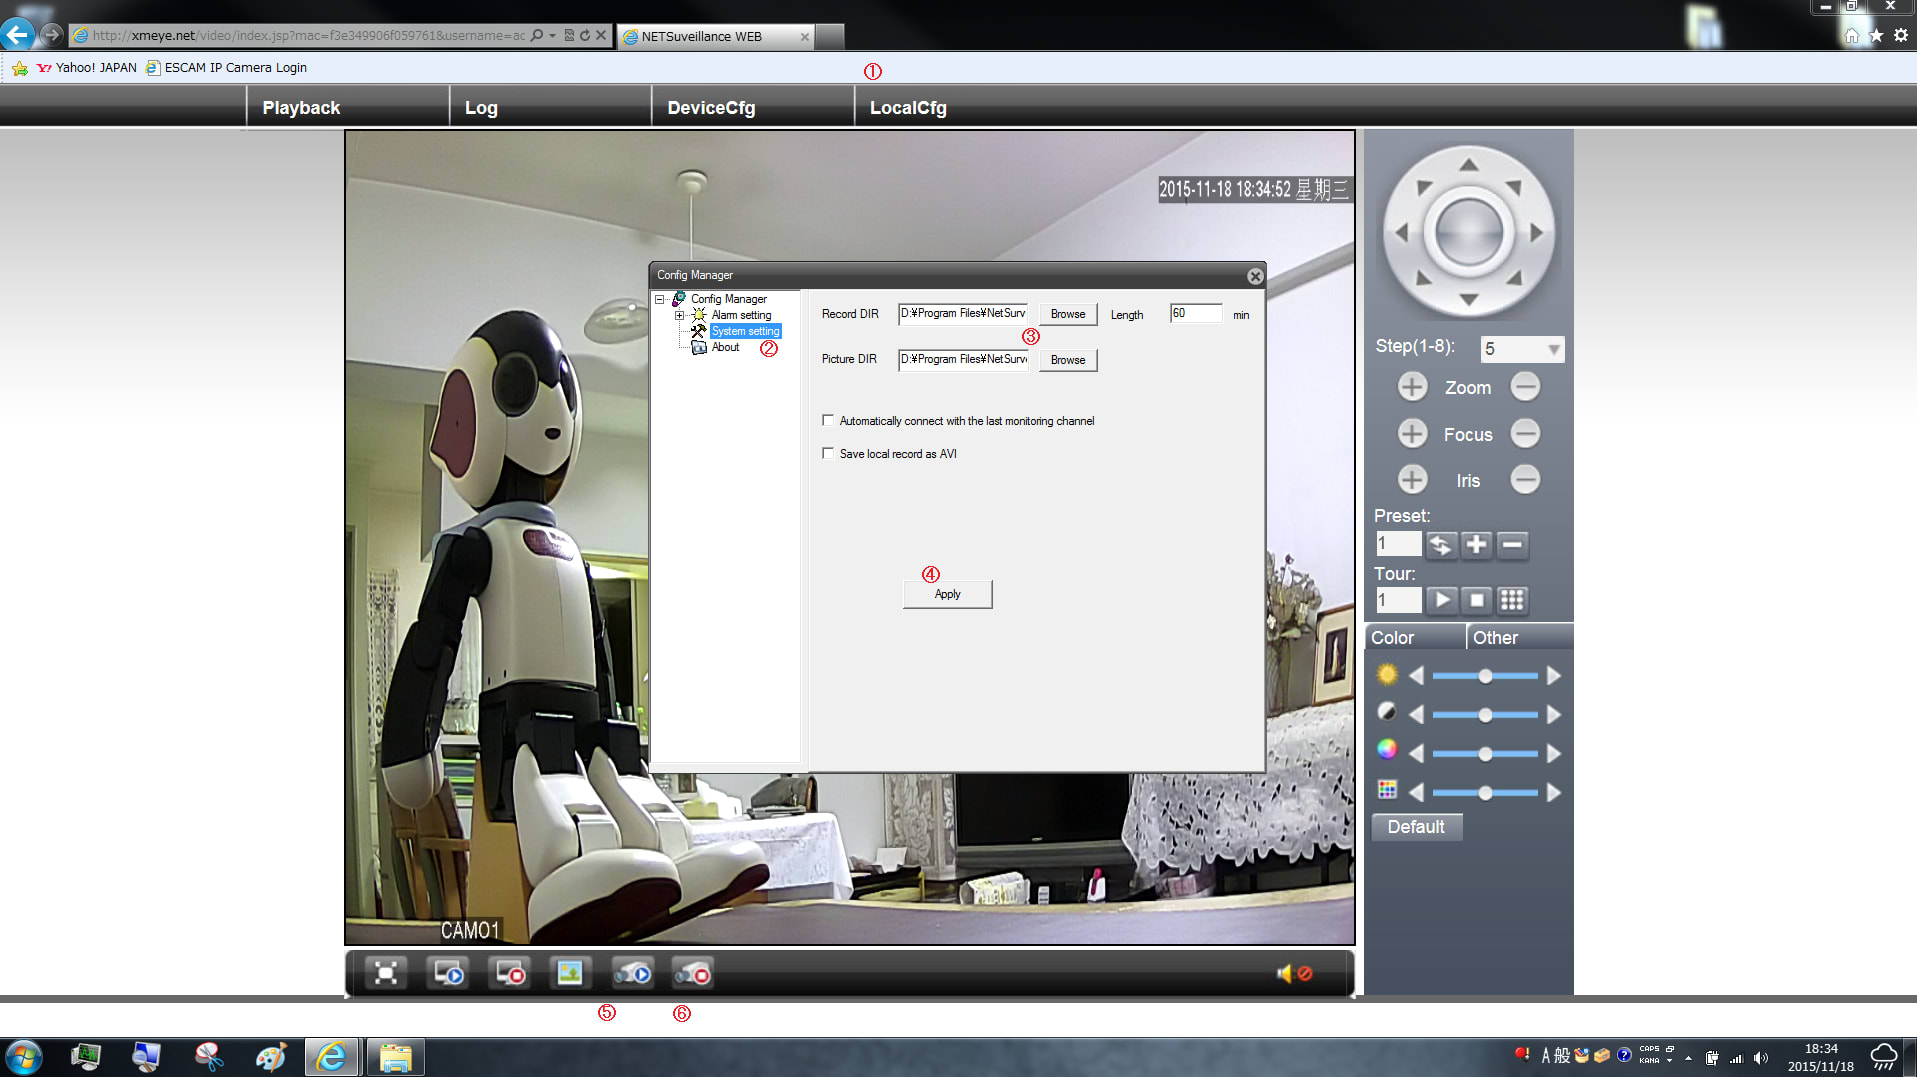Click the muted speaker audio icon
Image resolution: width=1917 pixels, height=1077 pixels.
click(1293, 973)
